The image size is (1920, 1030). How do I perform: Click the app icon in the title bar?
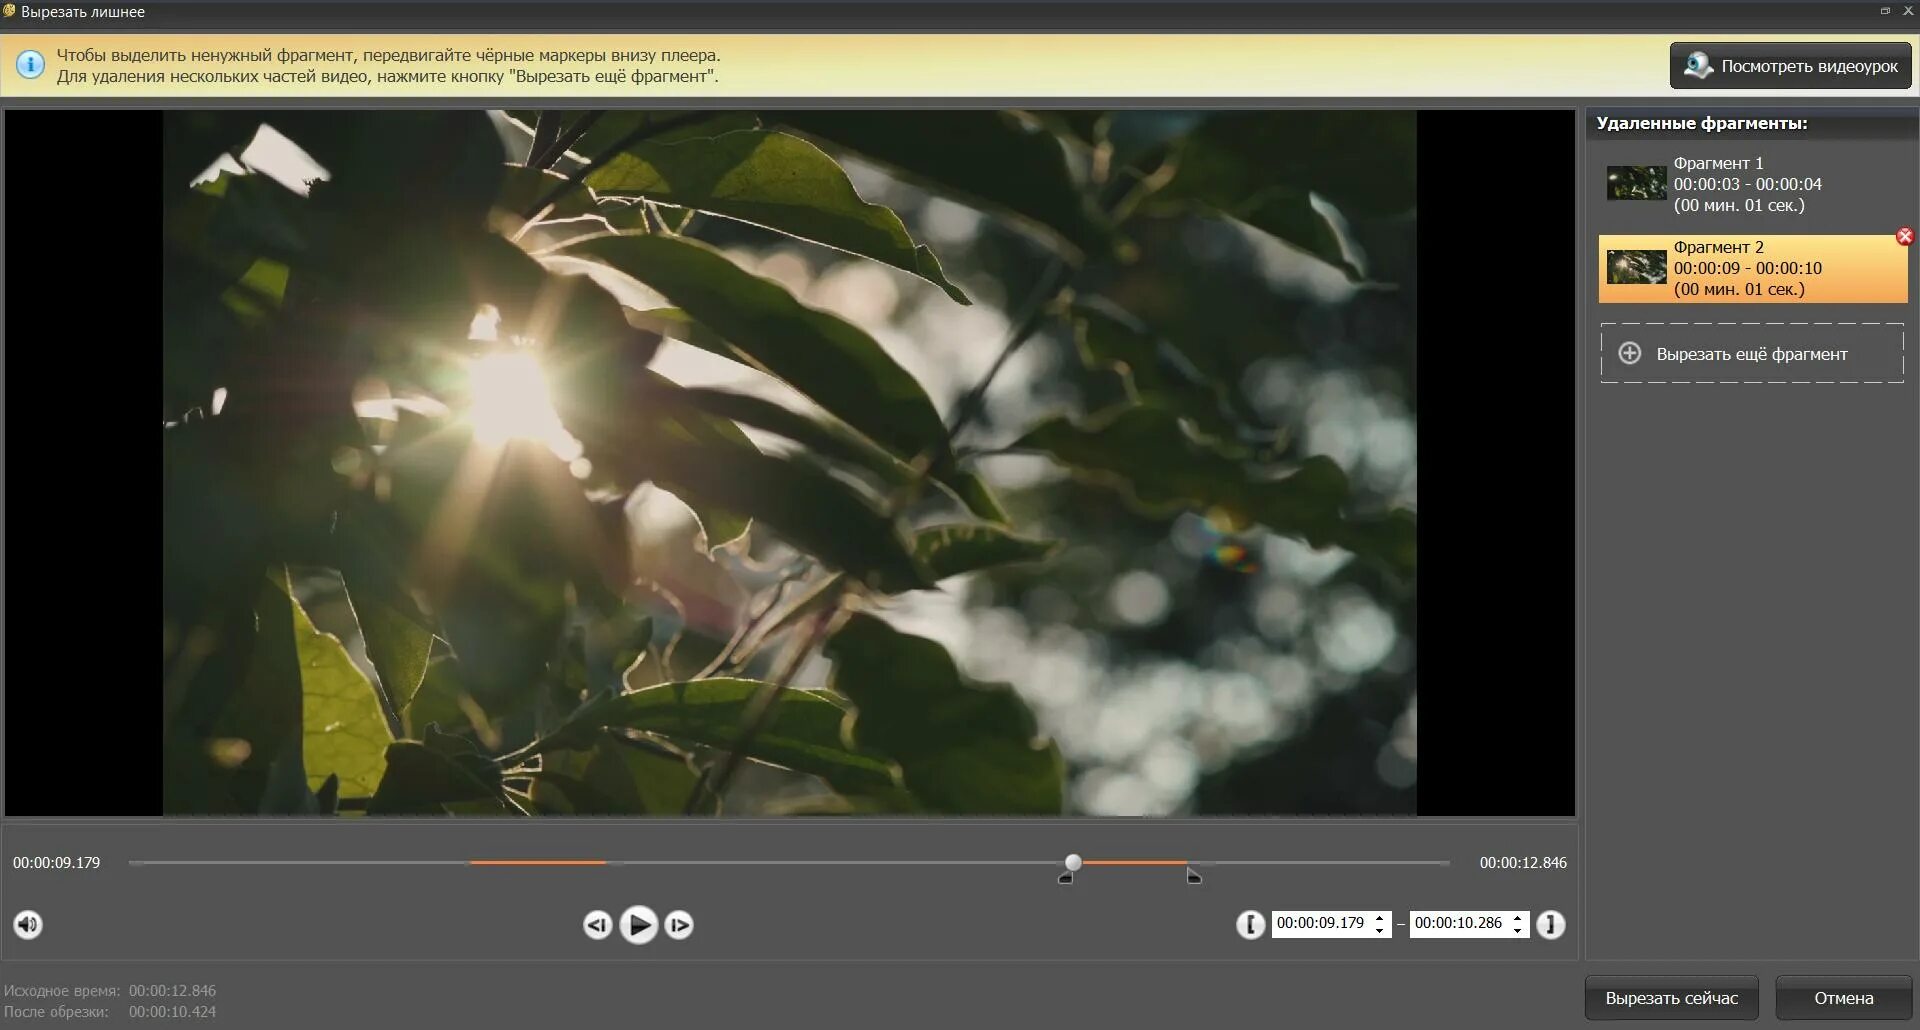[x=9, y=11]
